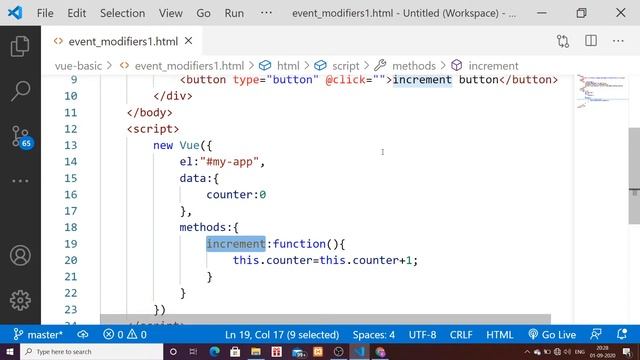Open the Go menu
Image resolution: width=640 pixels, height=360 pixels.
pyautogui.click(x=203, y=13)
